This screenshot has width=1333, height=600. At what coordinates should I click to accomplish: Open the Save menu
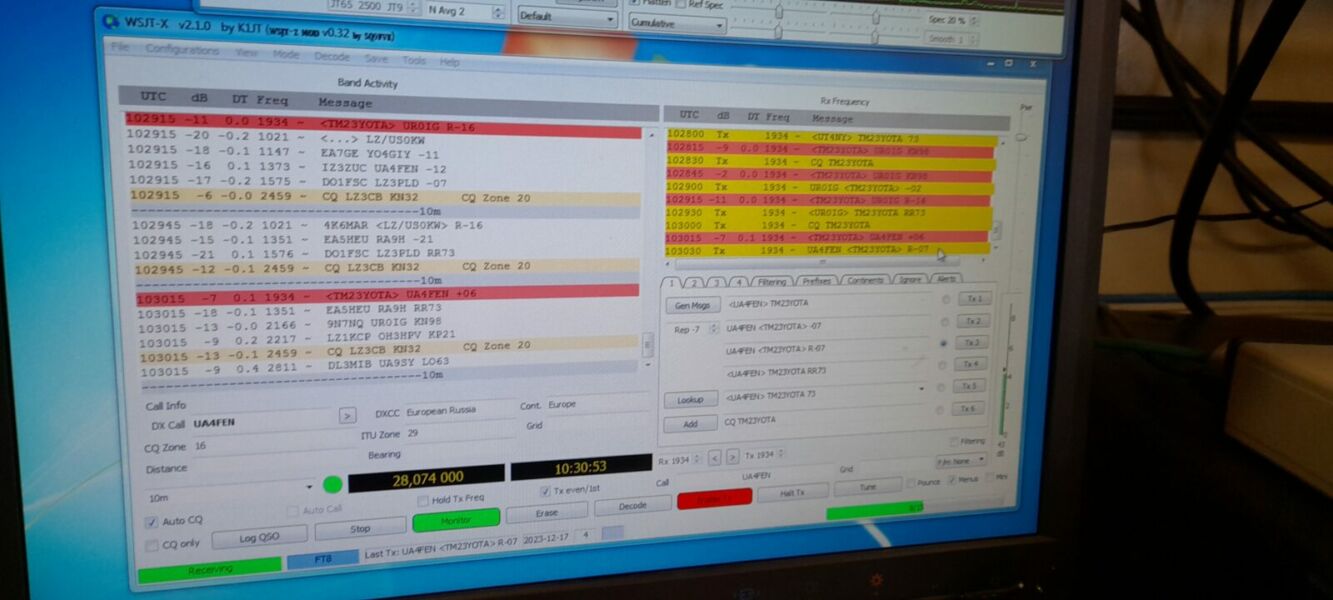376,58
